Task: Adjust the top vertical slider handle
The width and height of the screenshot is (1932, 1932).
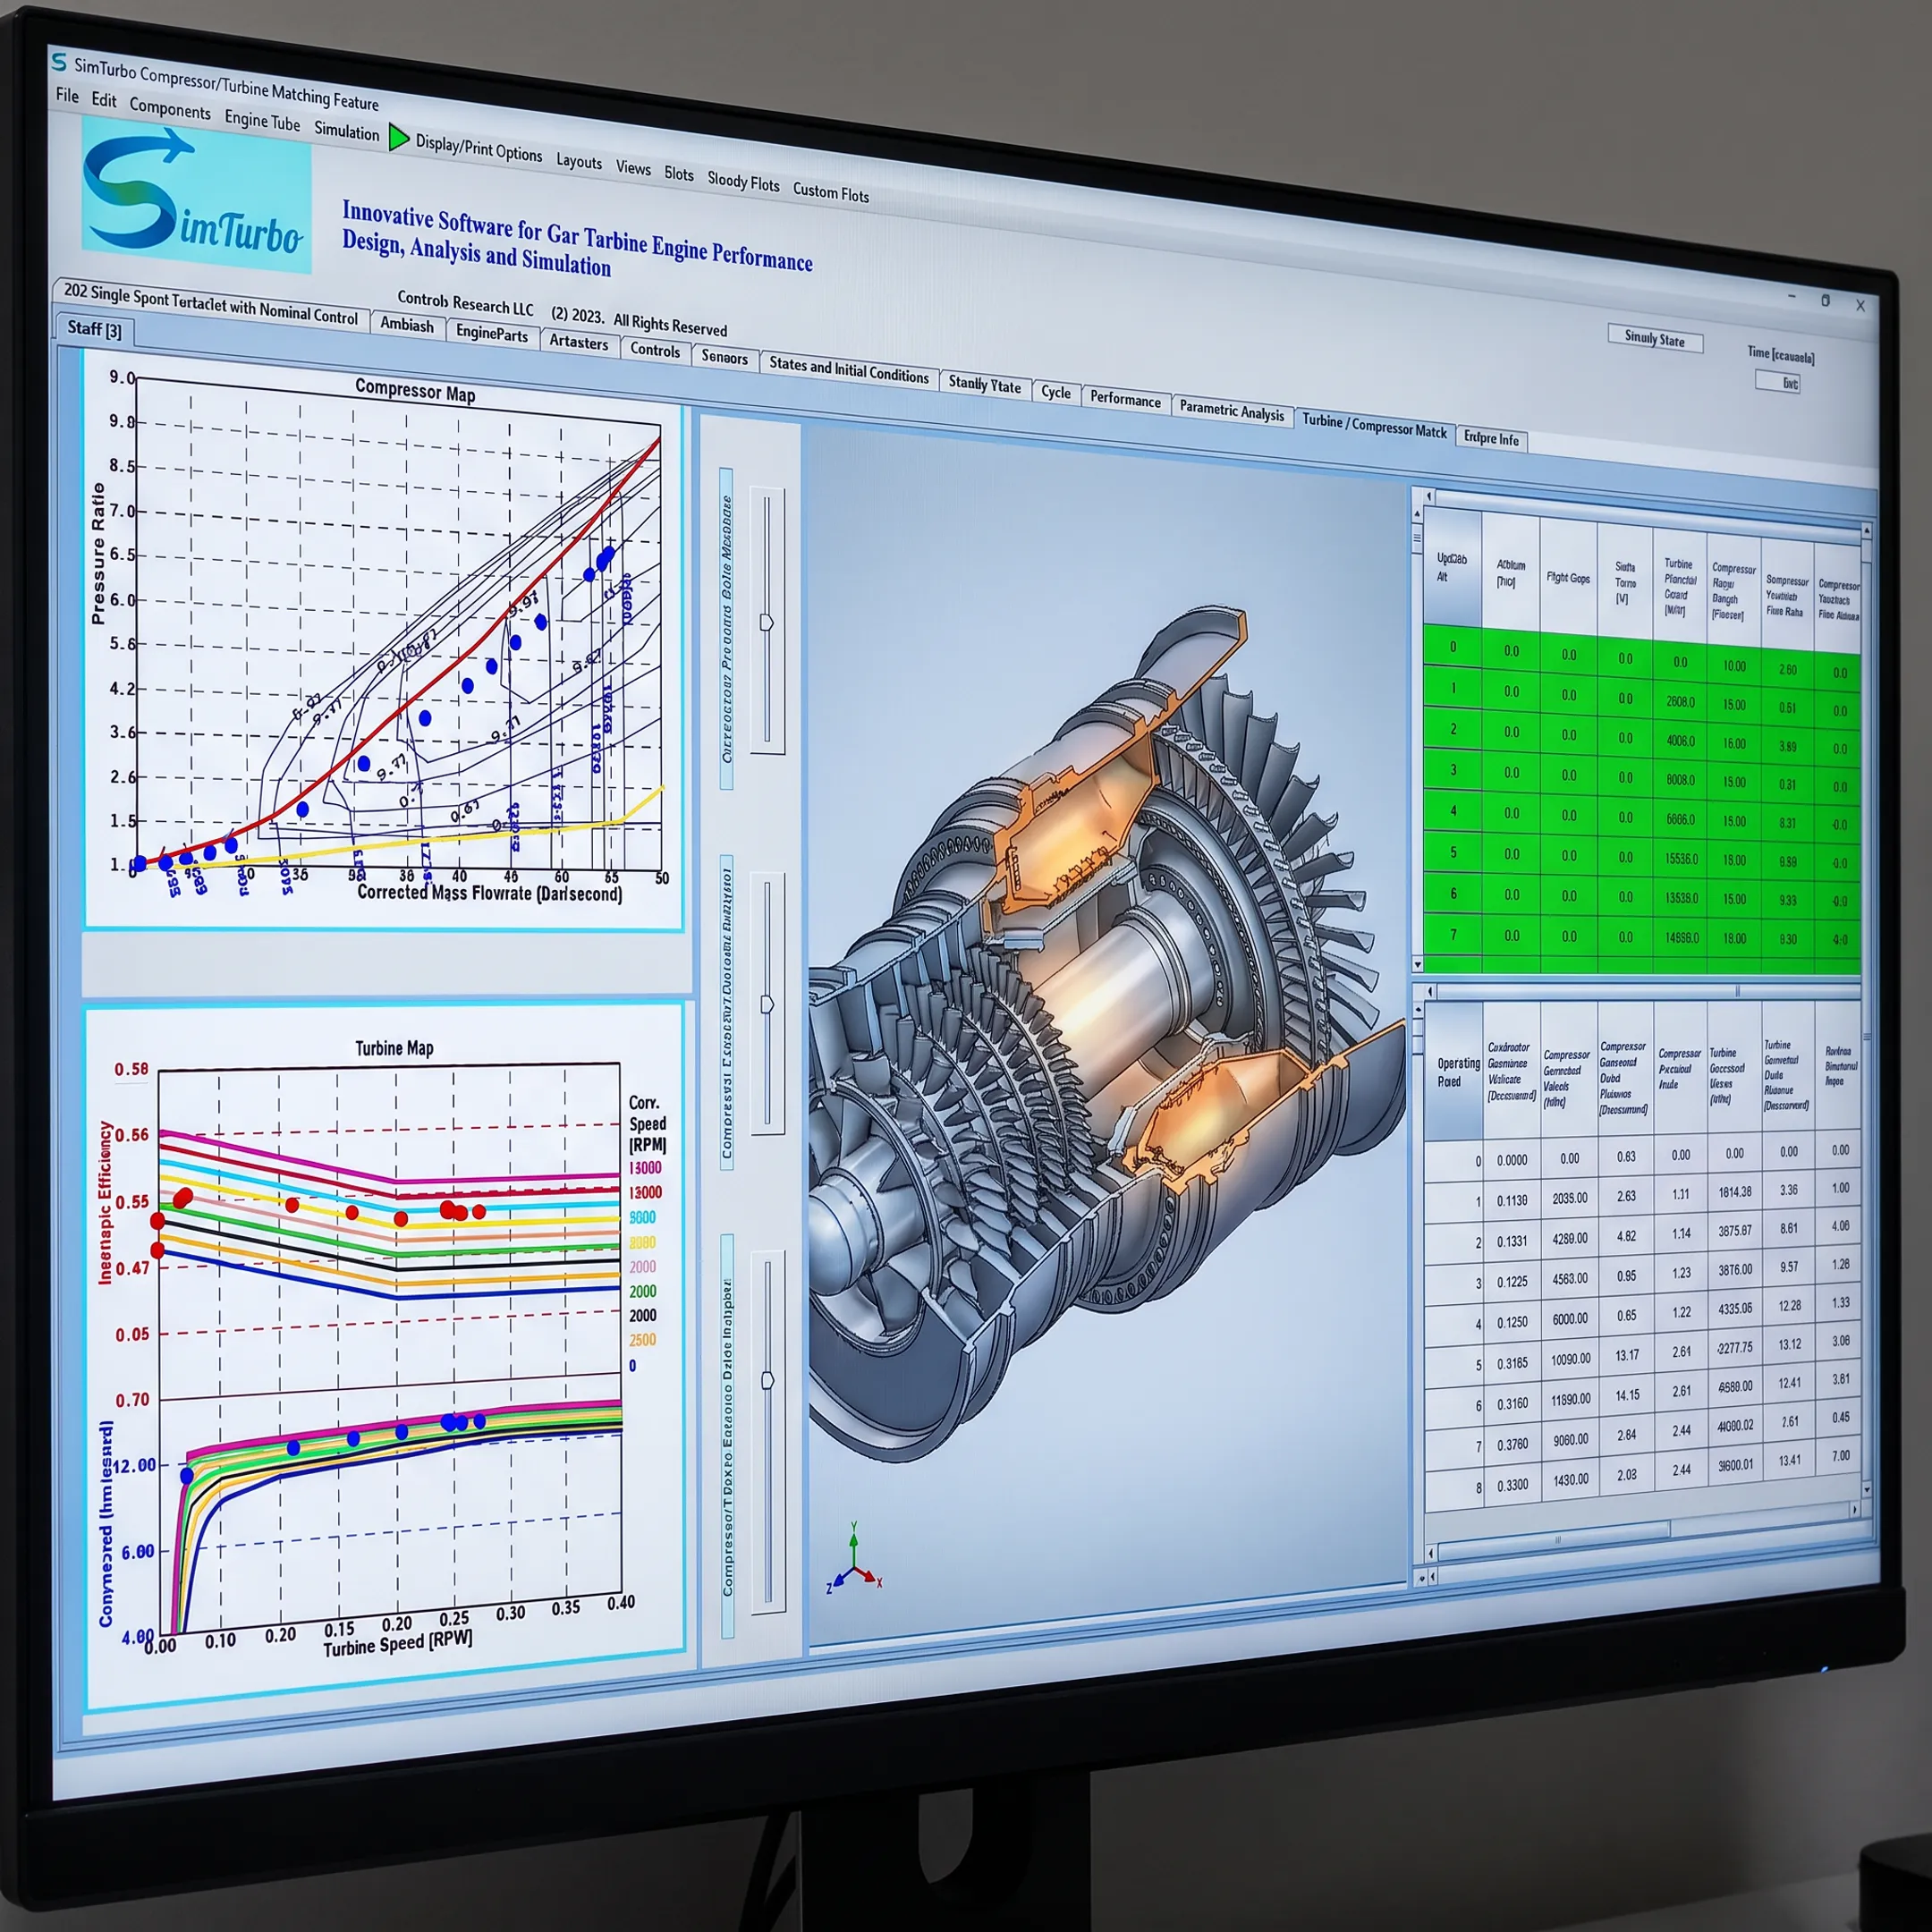Action: point(766,622)
